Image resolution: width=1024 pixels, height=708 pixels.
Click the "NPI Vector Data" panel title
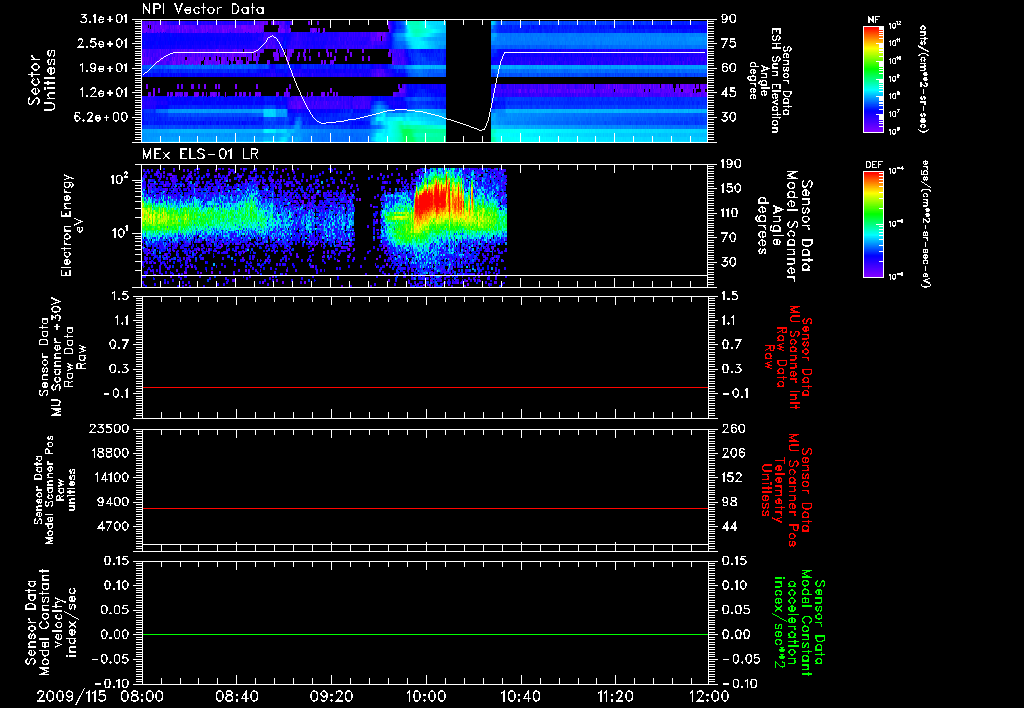click(x=204, y=9)
